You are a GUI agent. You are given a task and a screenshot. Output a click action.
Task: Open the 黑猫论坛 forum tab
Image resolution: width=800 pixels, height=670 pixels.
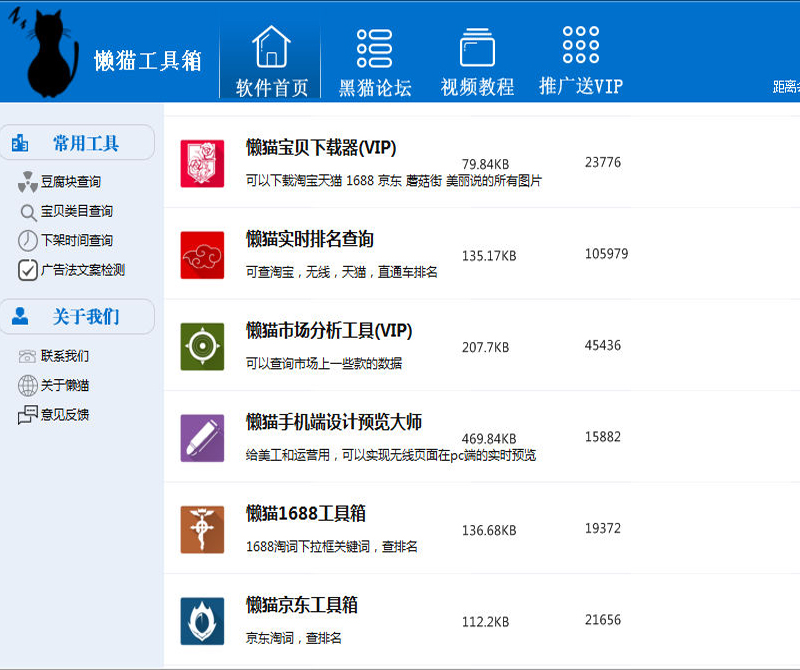[374, 60]
